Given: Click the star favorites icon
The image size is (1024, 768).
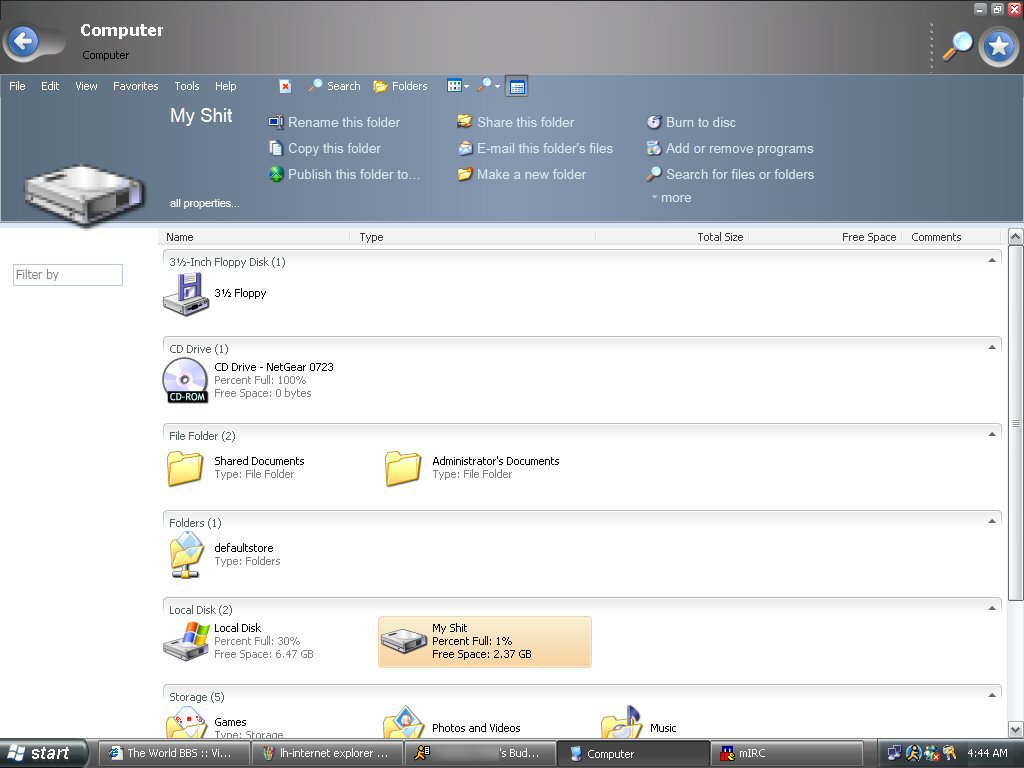Looking at the screenshot, I should (997, 46).
